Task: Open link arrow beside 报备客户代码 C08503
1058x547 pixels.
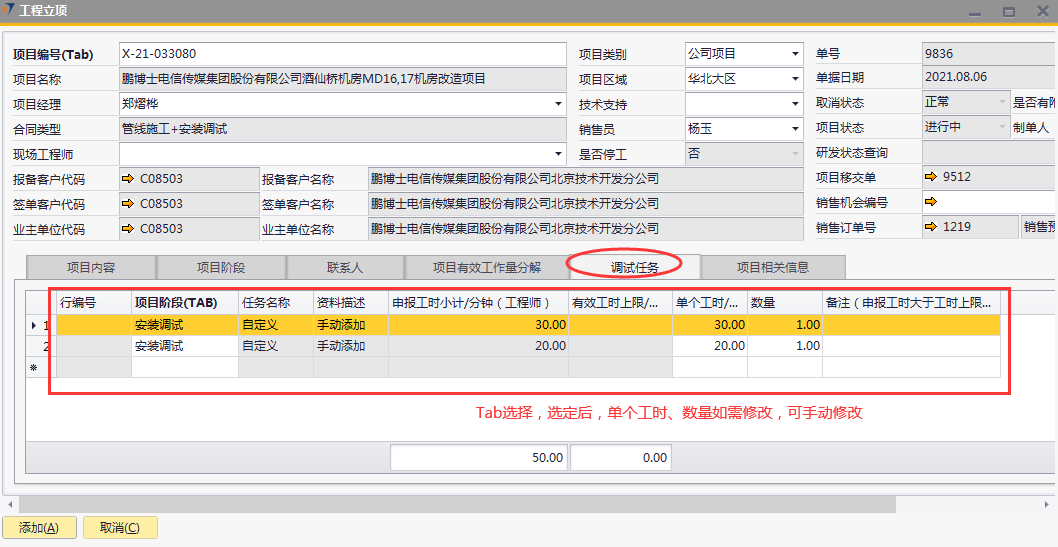Action: 128,179
